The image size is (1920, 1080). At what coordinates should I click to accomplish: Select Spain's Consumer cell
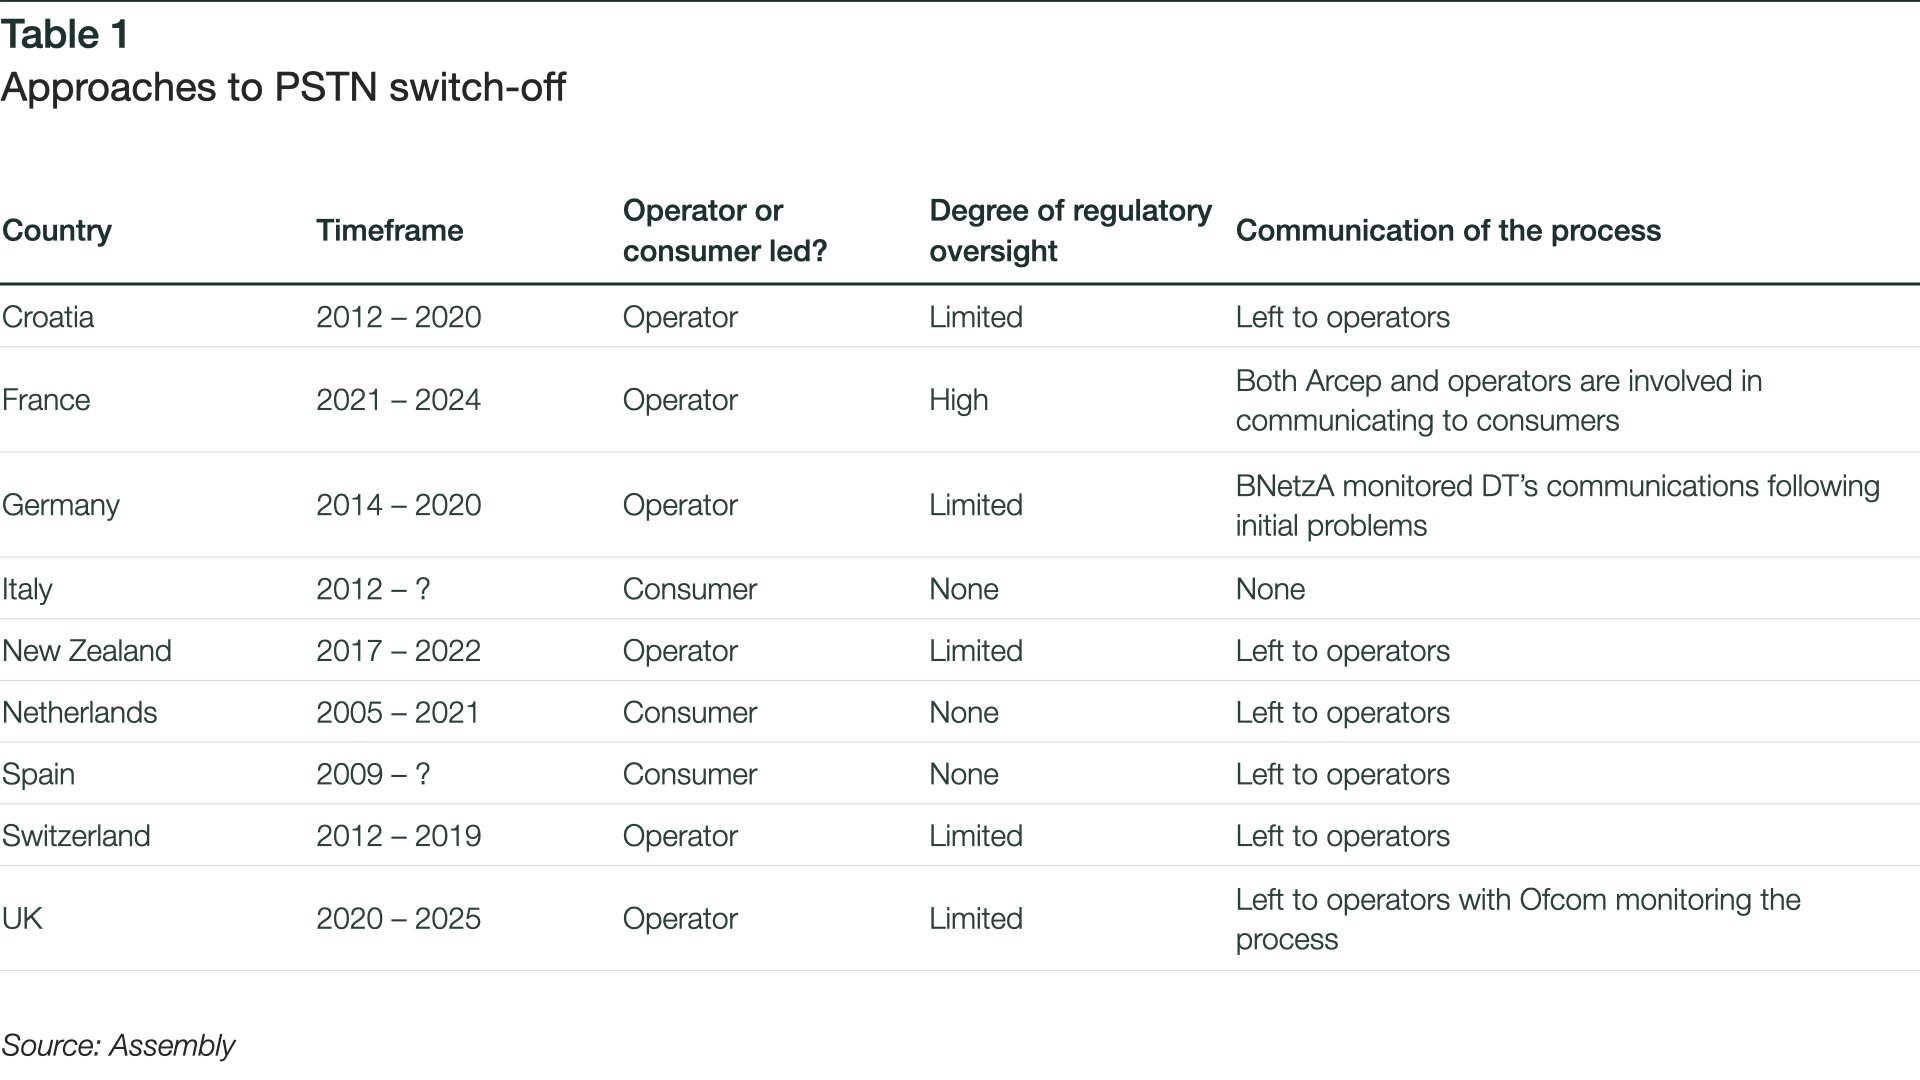690,775
